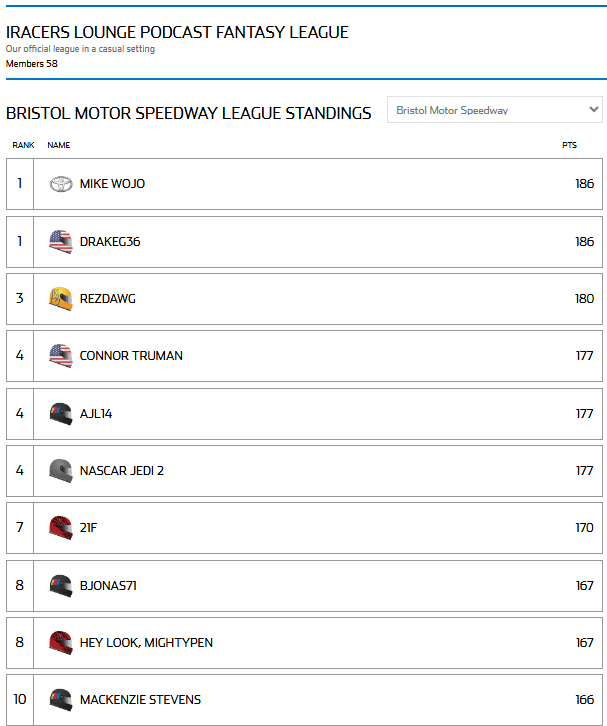Select the NASCAR JEDI 2 name
The height and width of the screenshot is (726, 607).
[x=121, y=470]
